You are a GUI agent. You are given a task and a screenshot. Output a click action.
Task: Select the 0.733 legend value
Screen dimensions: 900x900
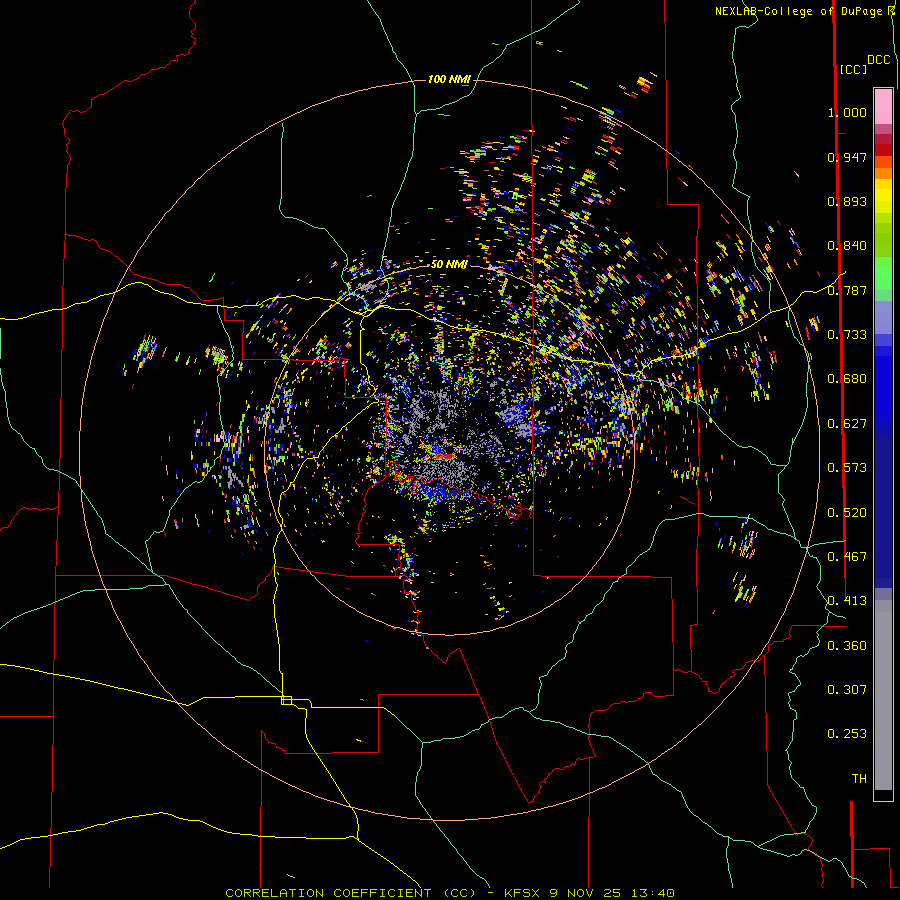click(x=847, y=335)
